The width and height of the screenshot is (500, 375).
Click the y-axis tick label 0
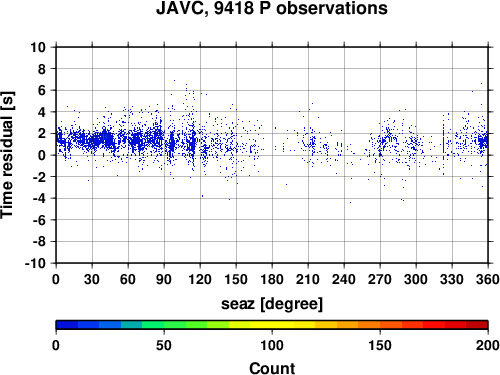click(x=42, y=155)
